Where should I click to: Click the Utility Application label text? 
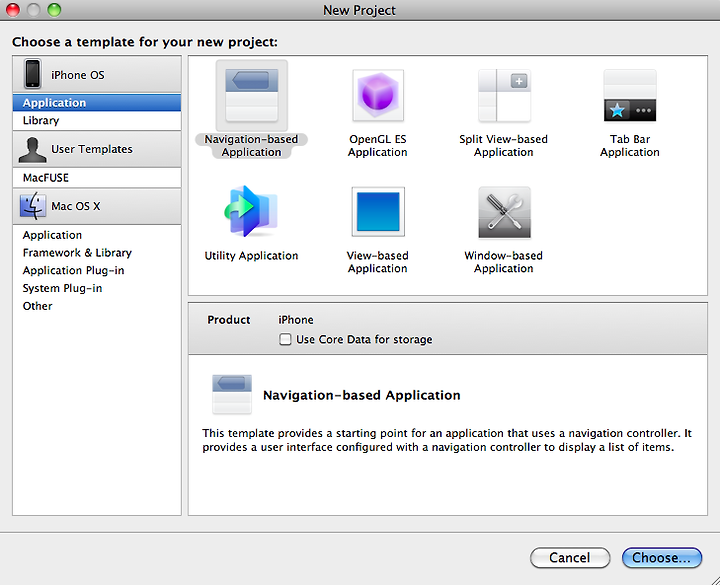tap(251, 256)
